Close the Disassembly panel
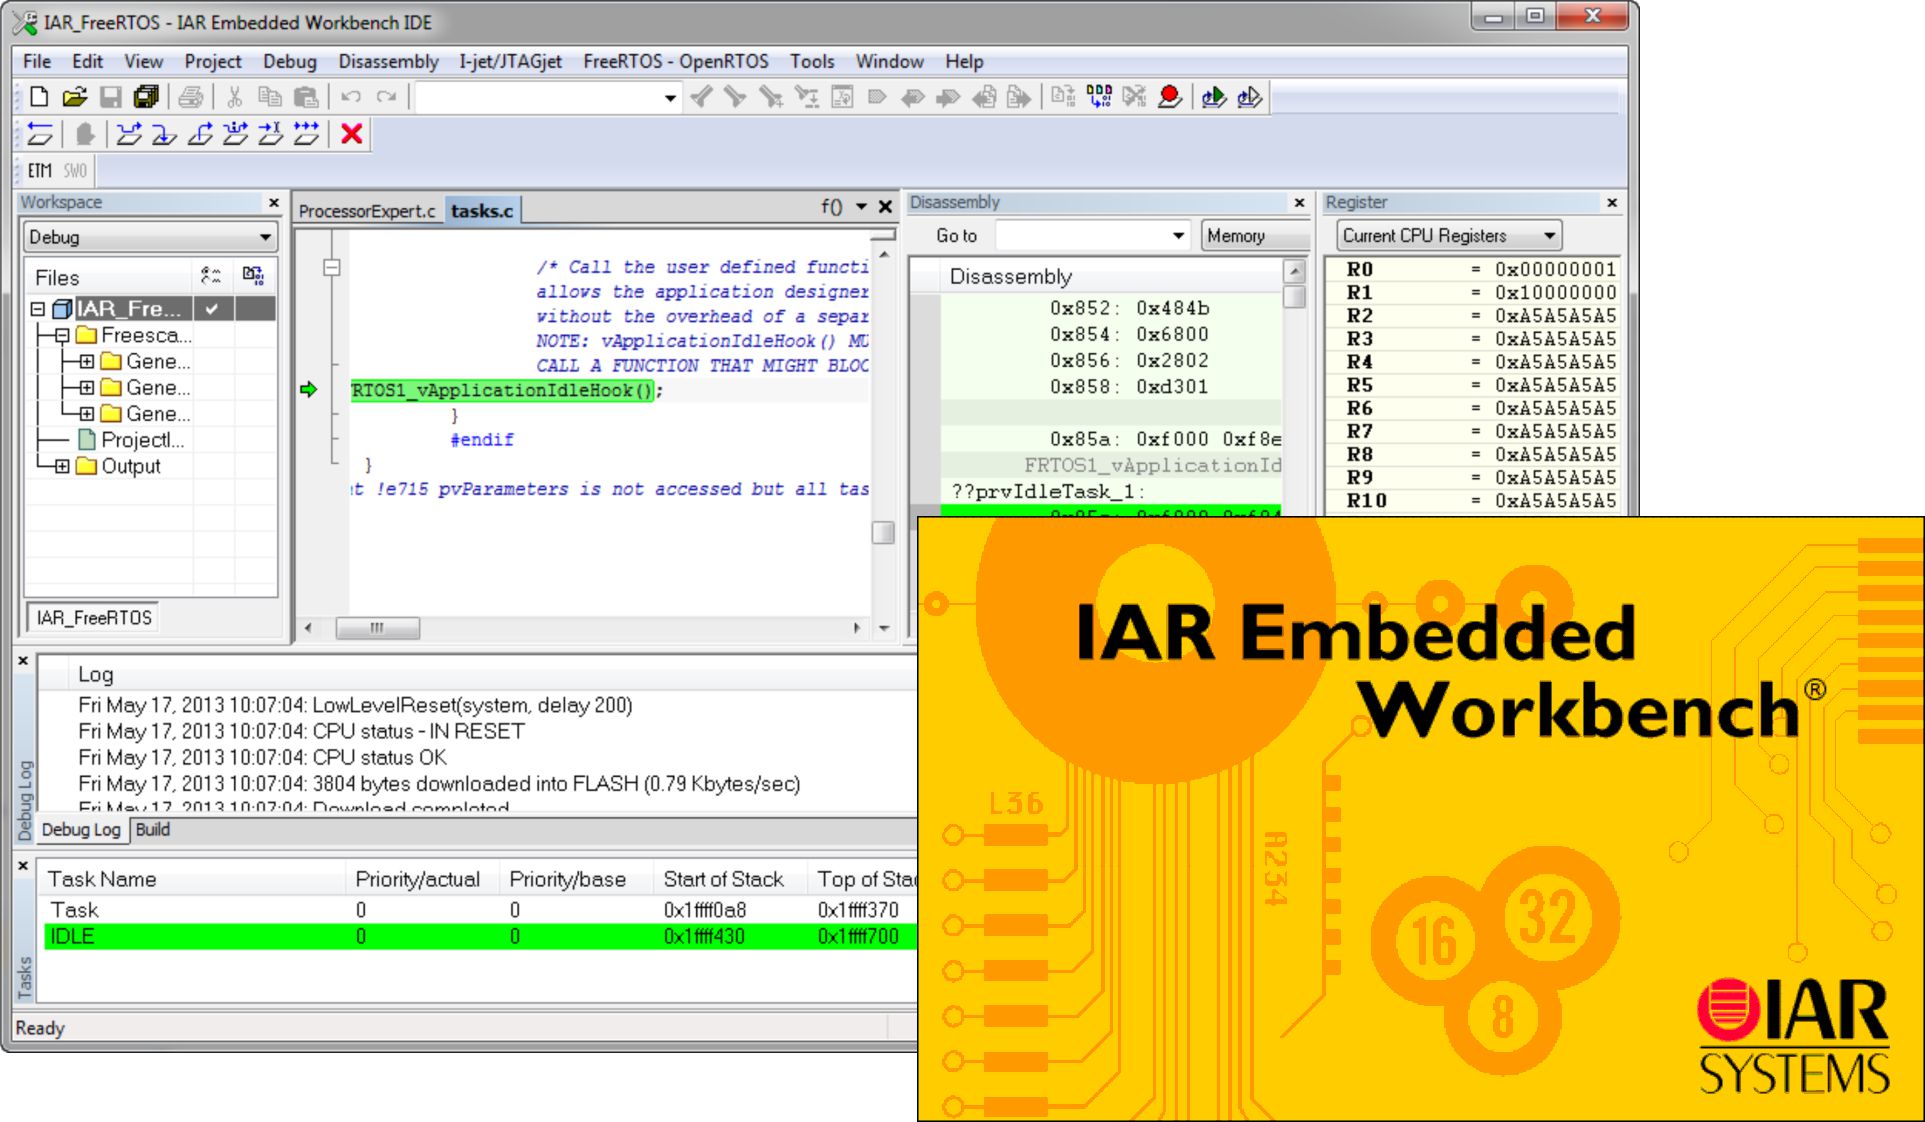The height and width of the screenshot is (1122, 1925). pyautogui.click(x=1300, y=202)
